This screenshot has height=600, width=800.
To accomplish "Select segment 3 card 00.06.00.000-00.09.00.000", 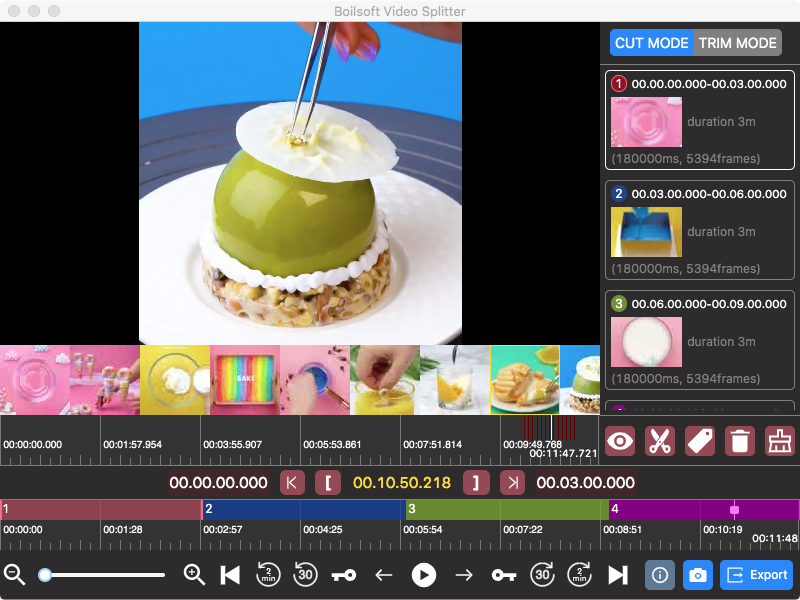I will 699,340.
